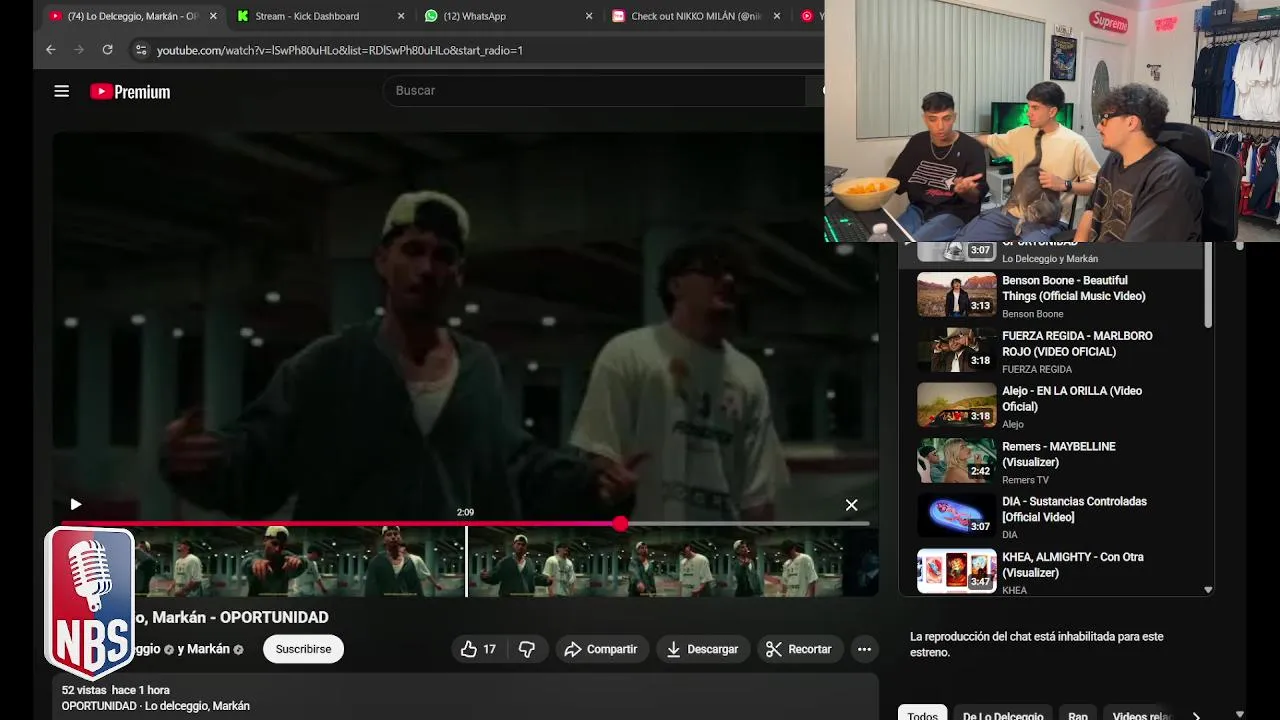Click the playlist scroll-down arrow
This screenshot has height=720, width=1280.
pos(1208,590)
